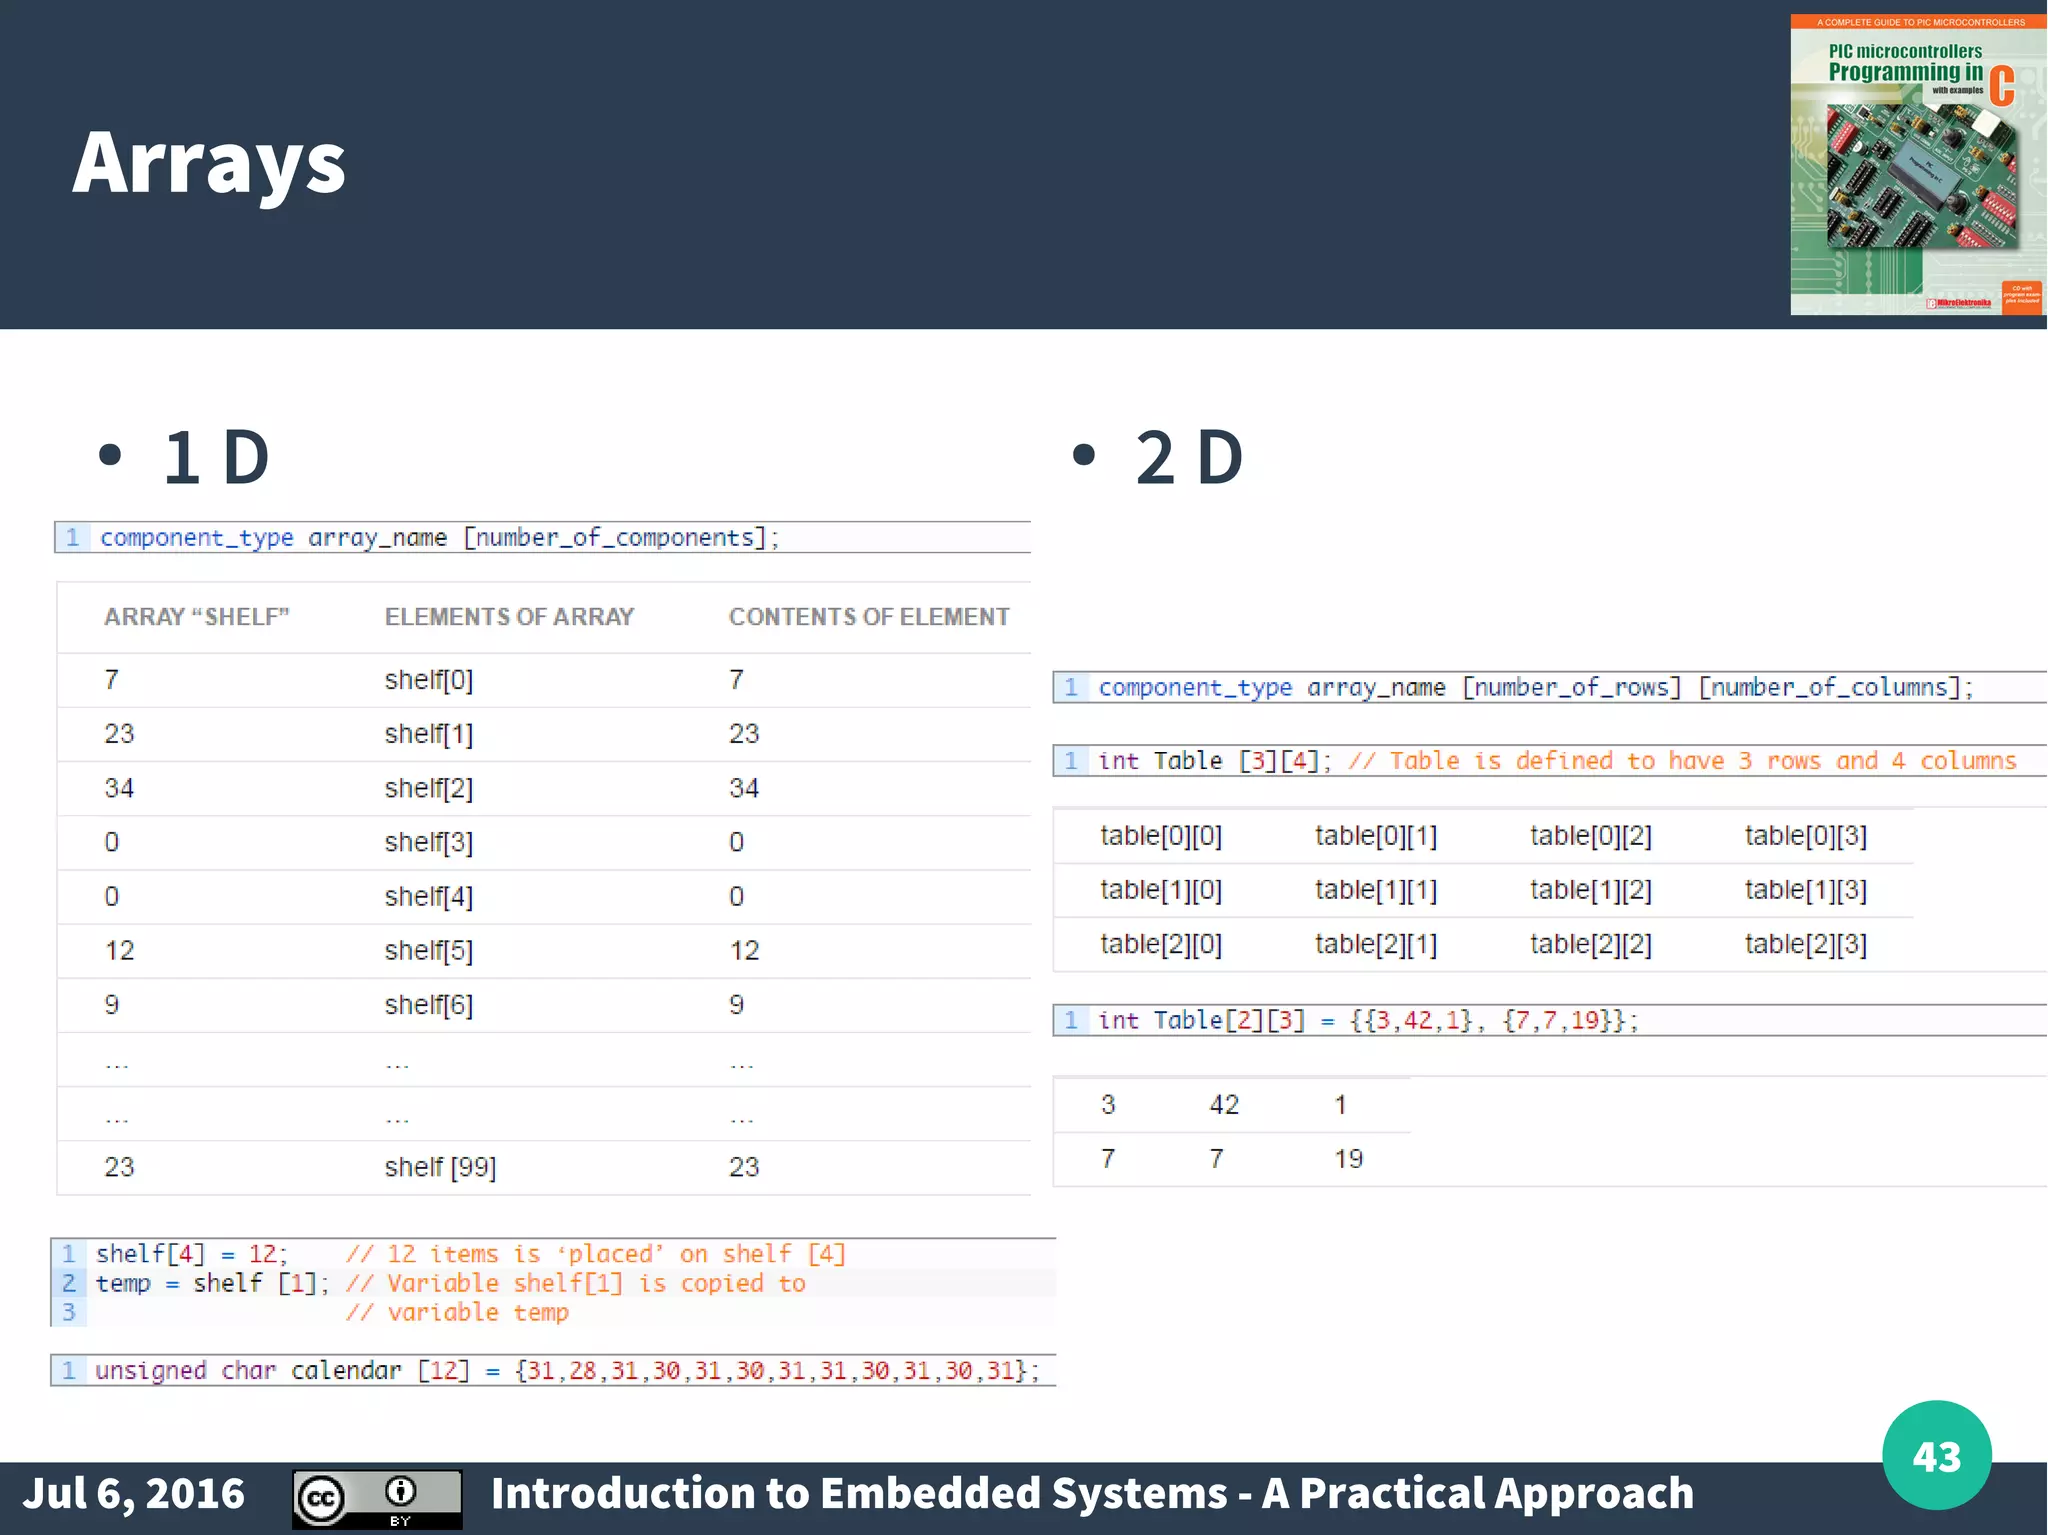Viewport: 2048px width, 1535px height.
Task: Click the value 42 in the result table
Action: (x=1224, y=1105)
